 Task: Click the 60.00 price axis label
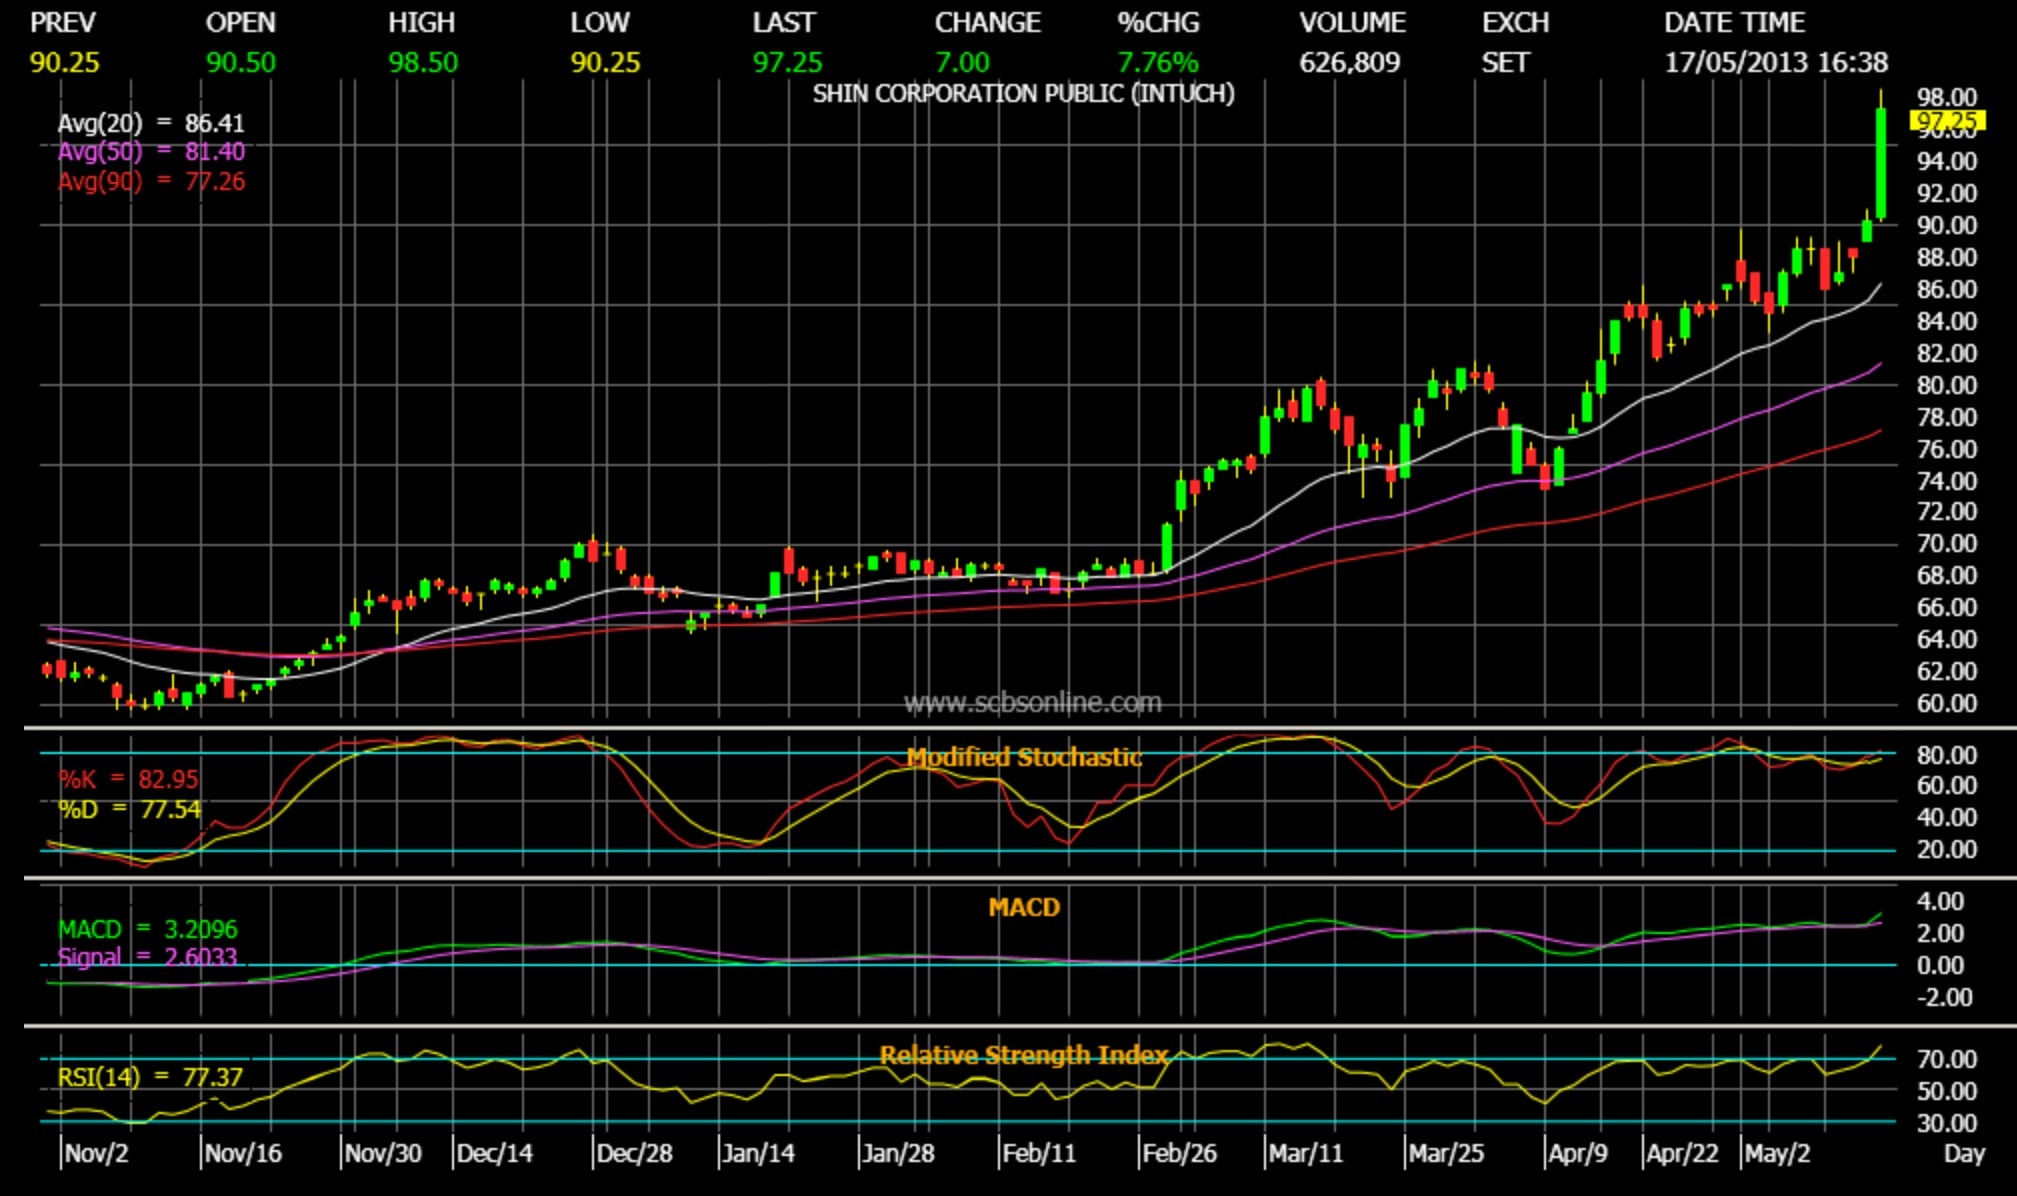(x=1946, y=703)
